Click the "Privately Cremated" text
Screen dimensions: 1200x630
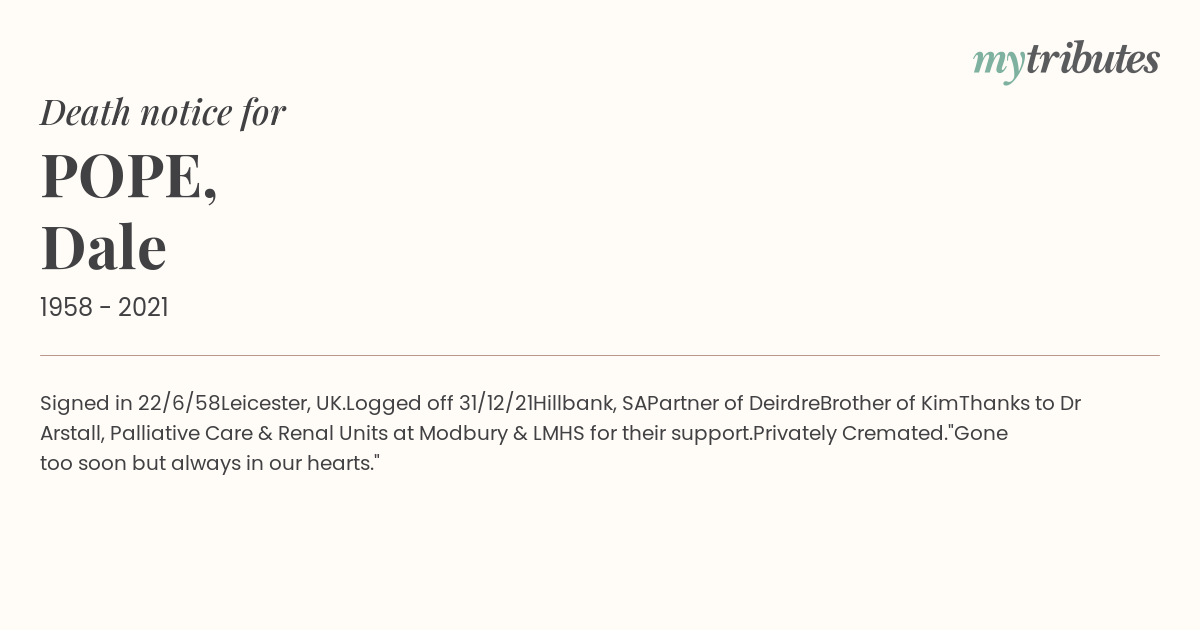(850, 434)
